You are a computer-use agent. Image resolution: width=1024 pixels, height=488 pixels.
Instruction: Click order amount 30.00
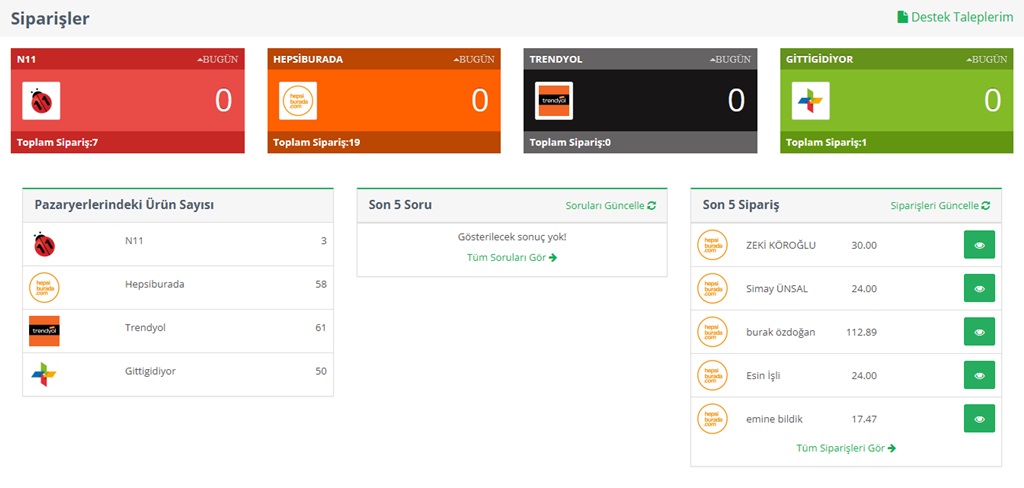(x=864, y=245)
